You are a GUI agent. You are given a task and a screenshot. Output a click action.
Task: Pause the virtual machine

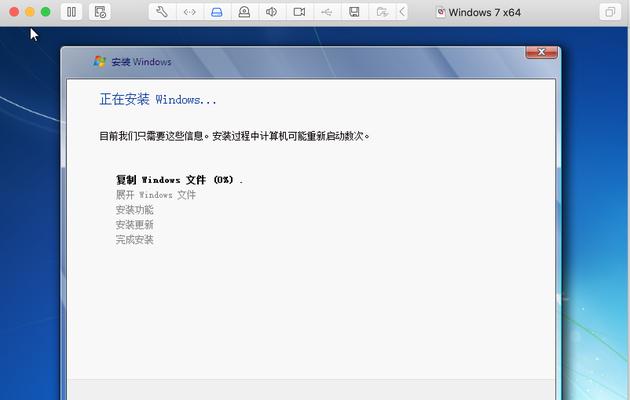[72, 12]
